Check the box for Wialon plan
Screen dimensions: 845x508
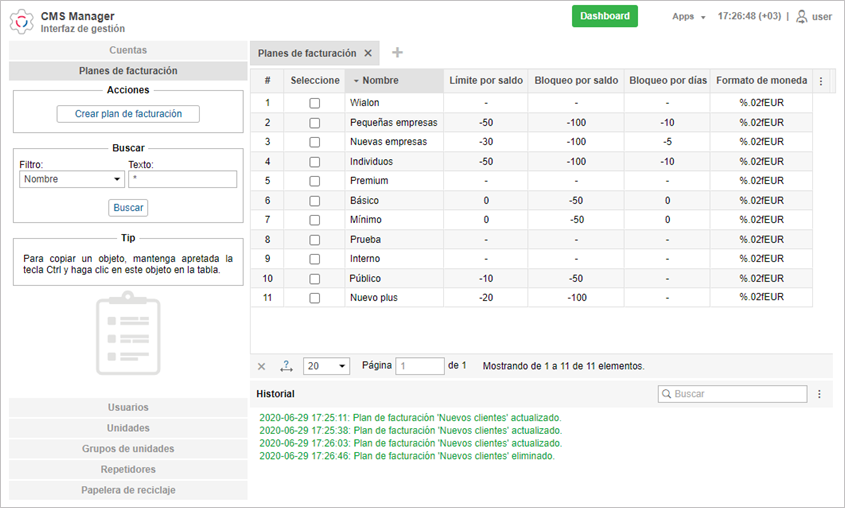coord(314,103)
